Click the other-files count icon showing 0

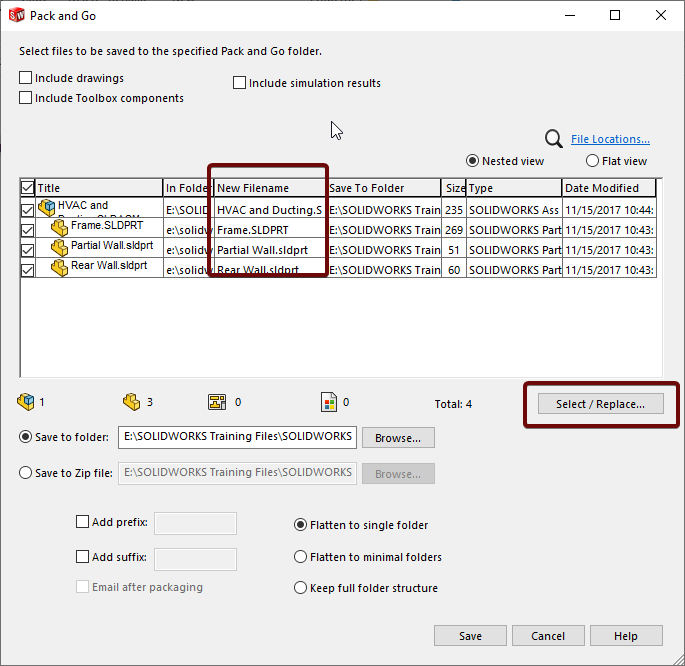point(329,402)
